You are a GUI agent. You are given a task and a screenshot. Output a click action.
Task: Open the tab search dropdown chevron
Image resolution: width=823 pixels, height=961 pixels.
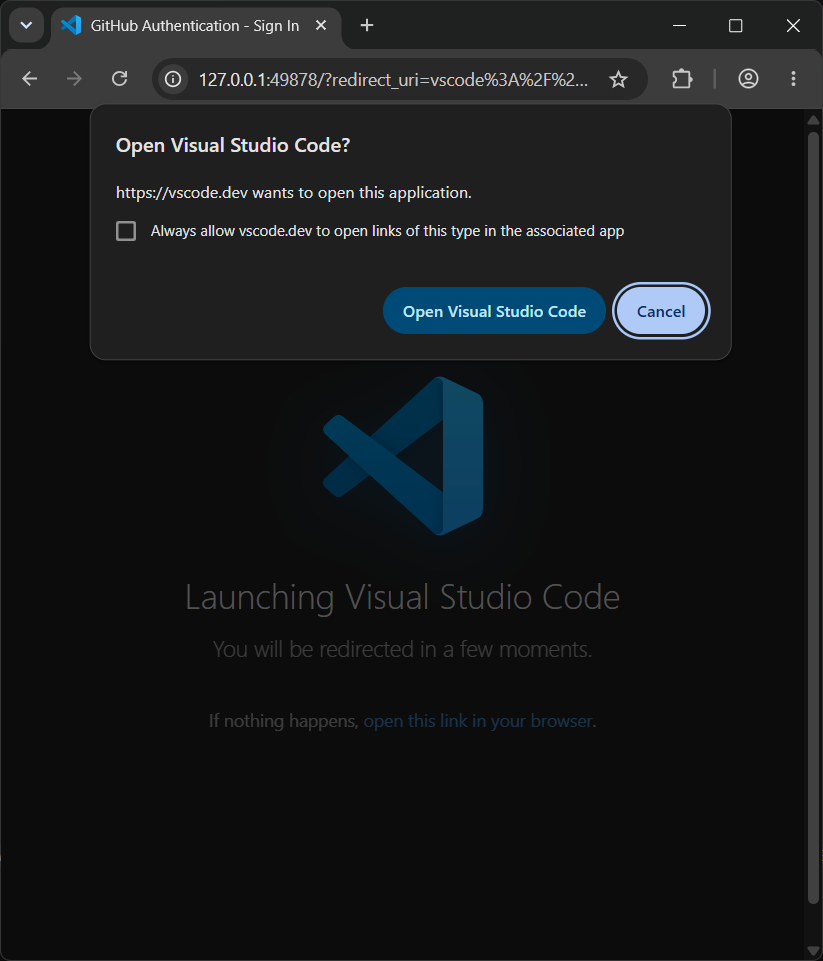click(26, 26)
